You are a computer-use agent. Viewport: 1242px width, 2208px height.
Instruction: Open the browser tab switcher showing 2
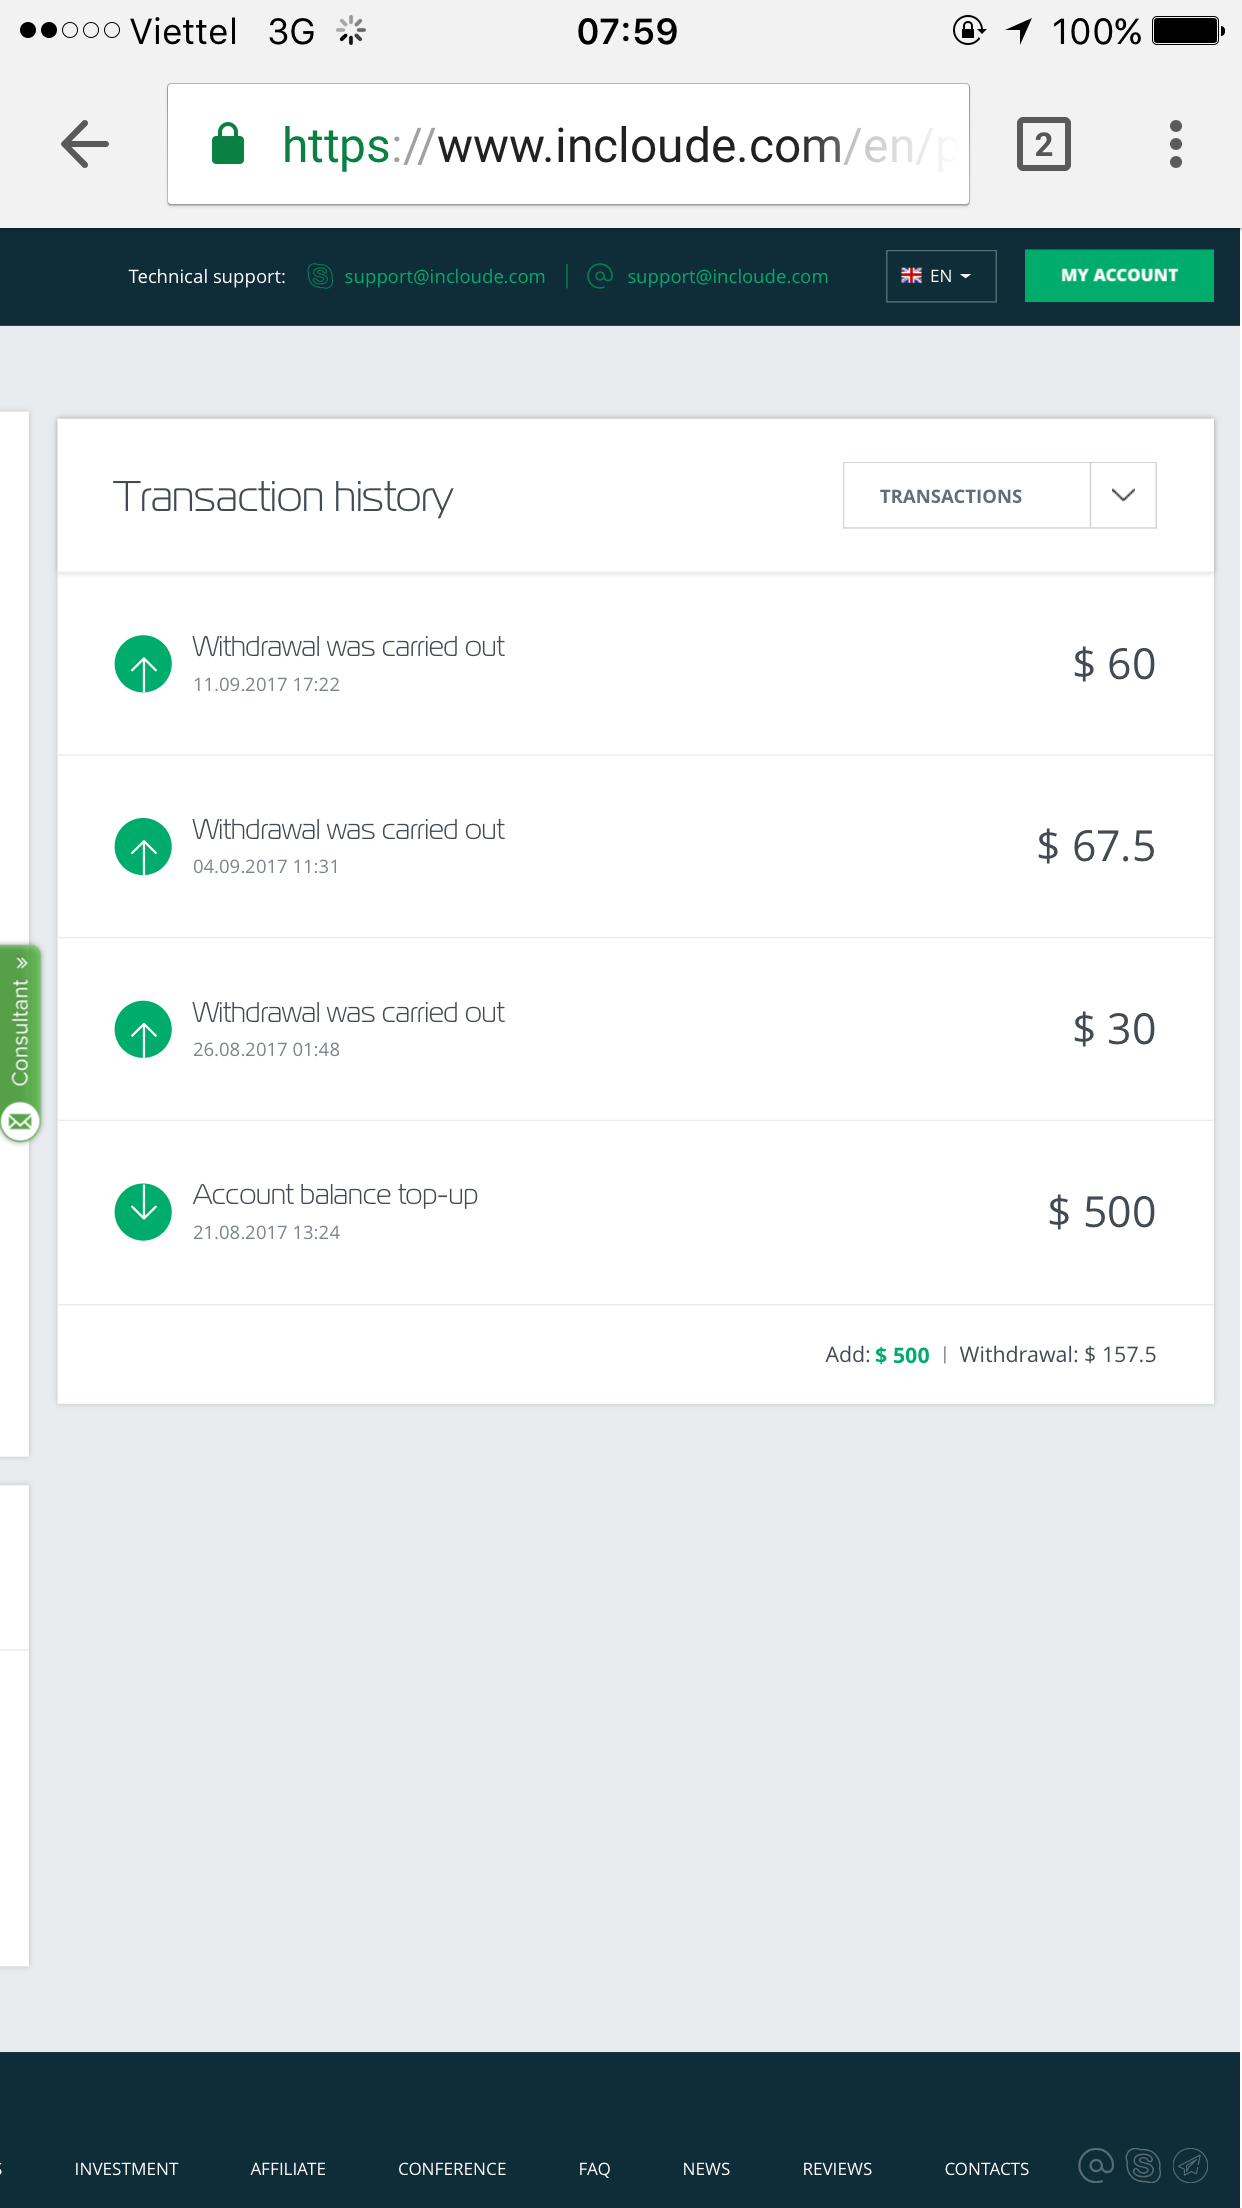tap(1043, 144)
